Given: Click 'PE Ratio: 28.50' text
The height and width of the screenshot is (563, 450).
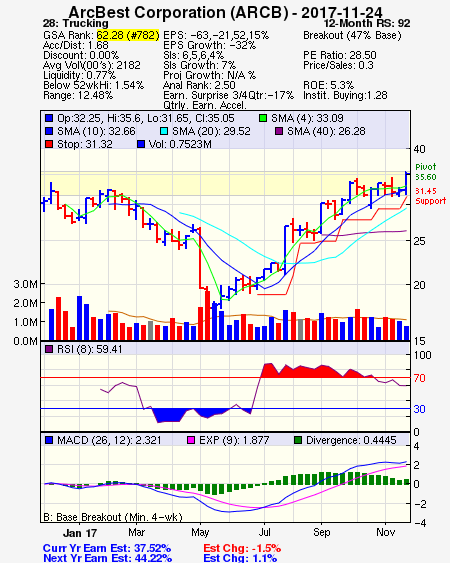Looking at the screenshot, I should (340, 55).
